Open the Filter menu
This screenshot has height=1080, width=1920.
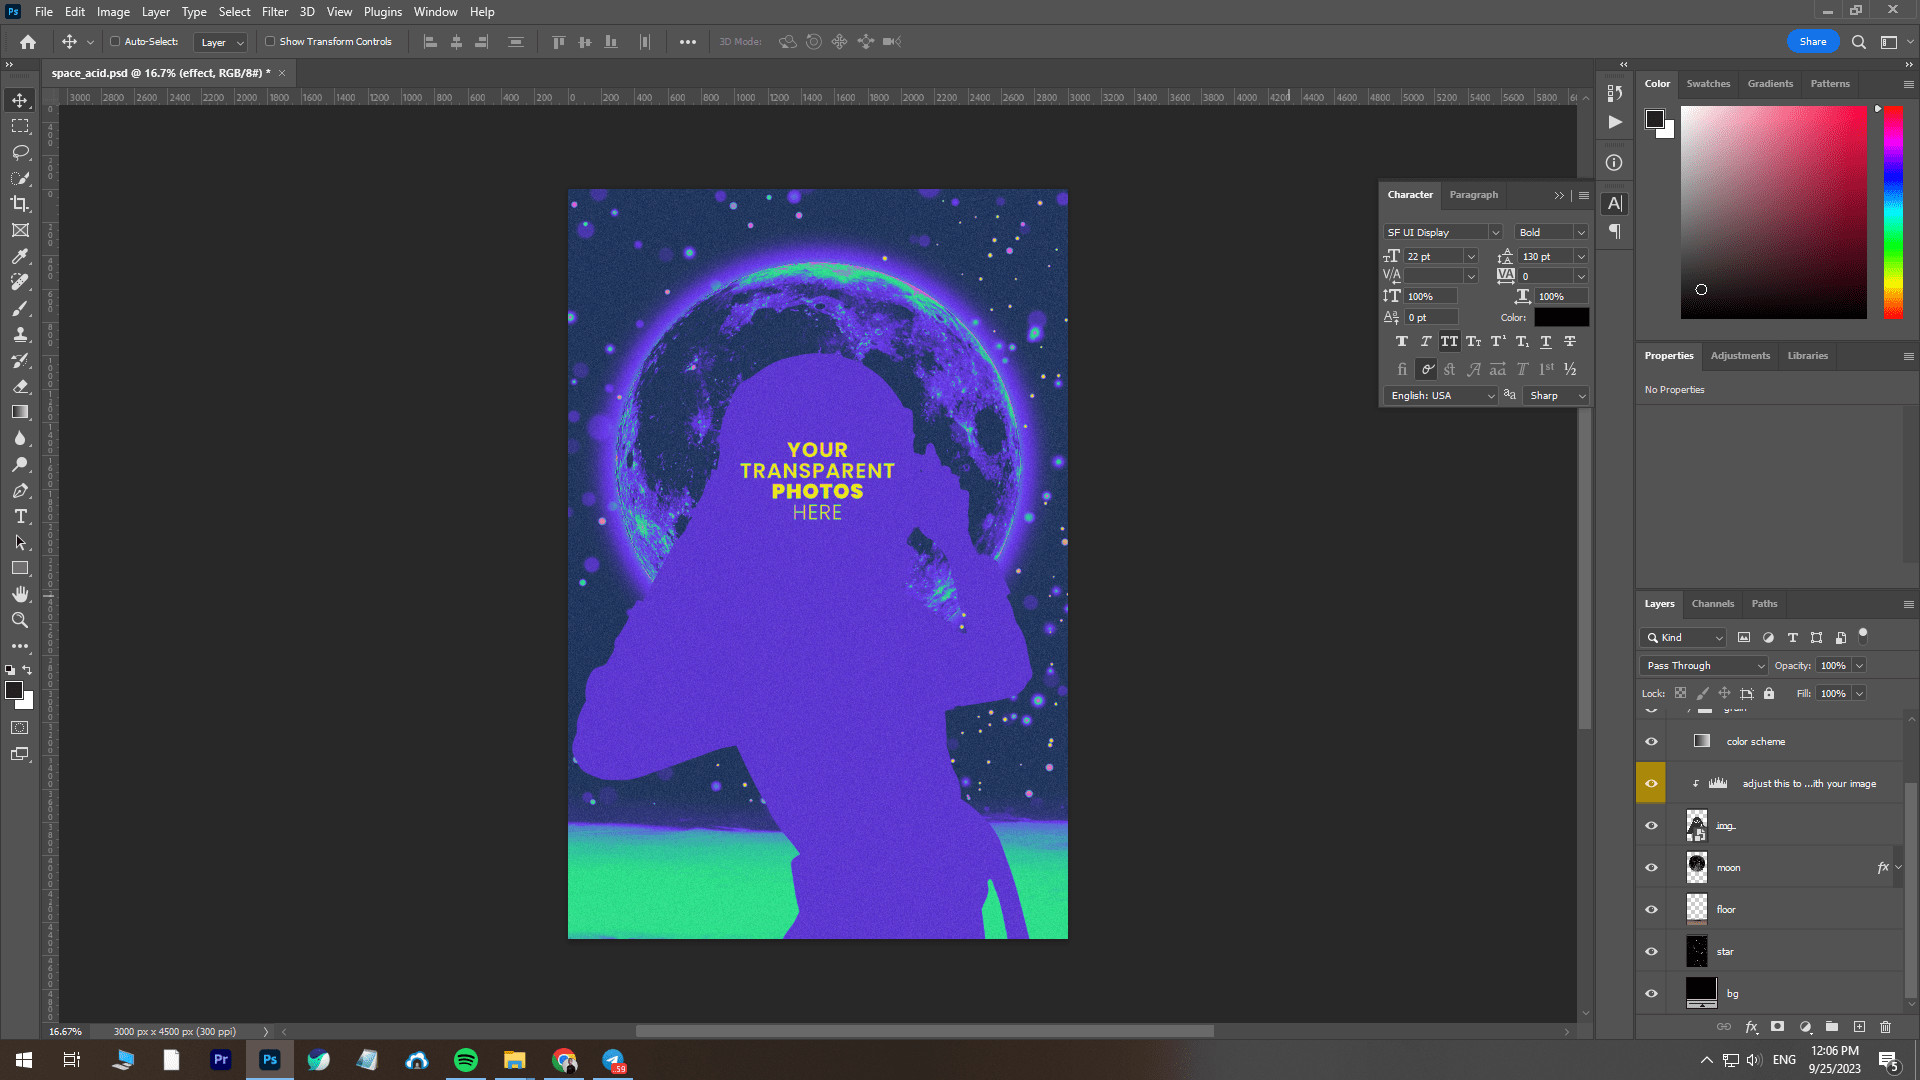pyautogui.click(x=274, y=11)
